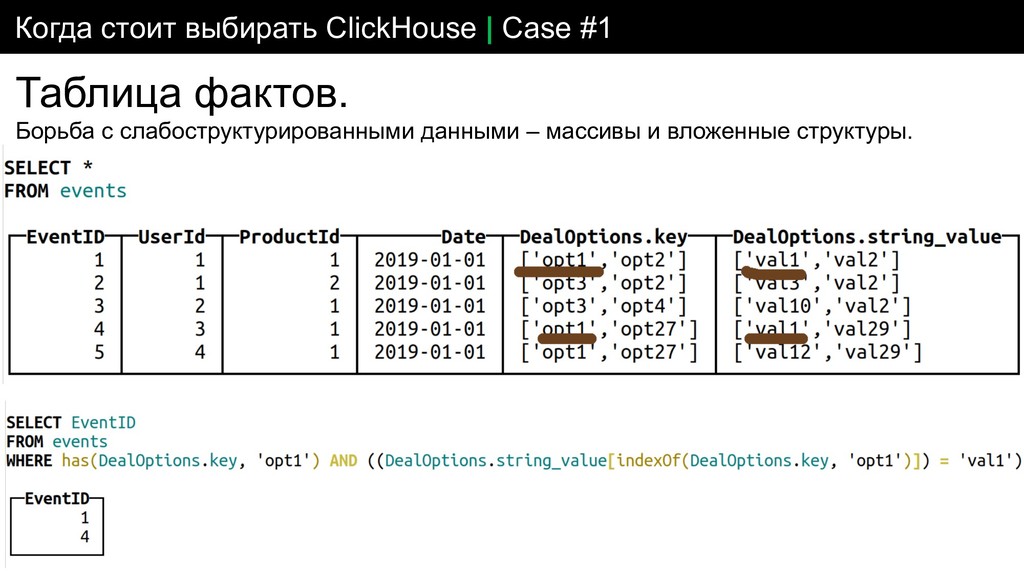
Task: Click the 'Case #1' label in header
Action: [x=556, y=28]
